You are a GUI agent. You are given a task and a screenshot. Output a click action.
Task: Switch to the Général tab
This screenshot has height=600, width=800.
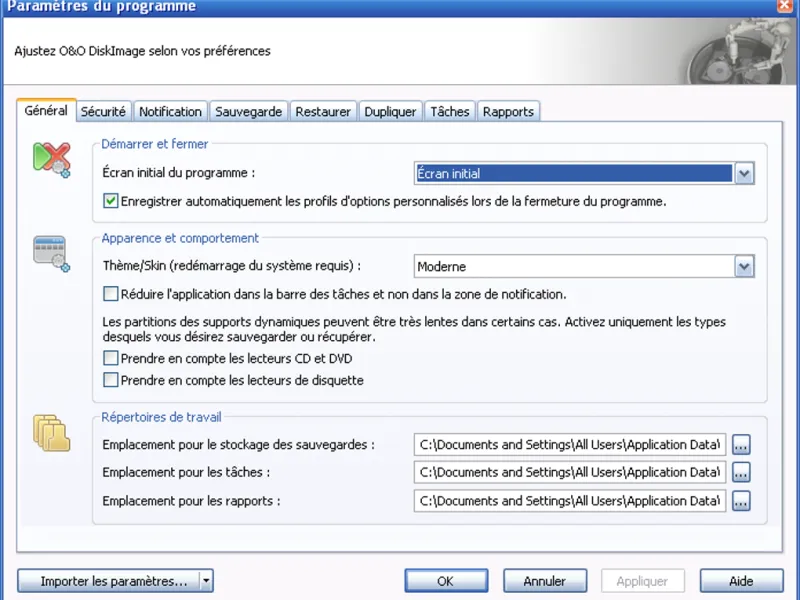(x=46, y=111)
